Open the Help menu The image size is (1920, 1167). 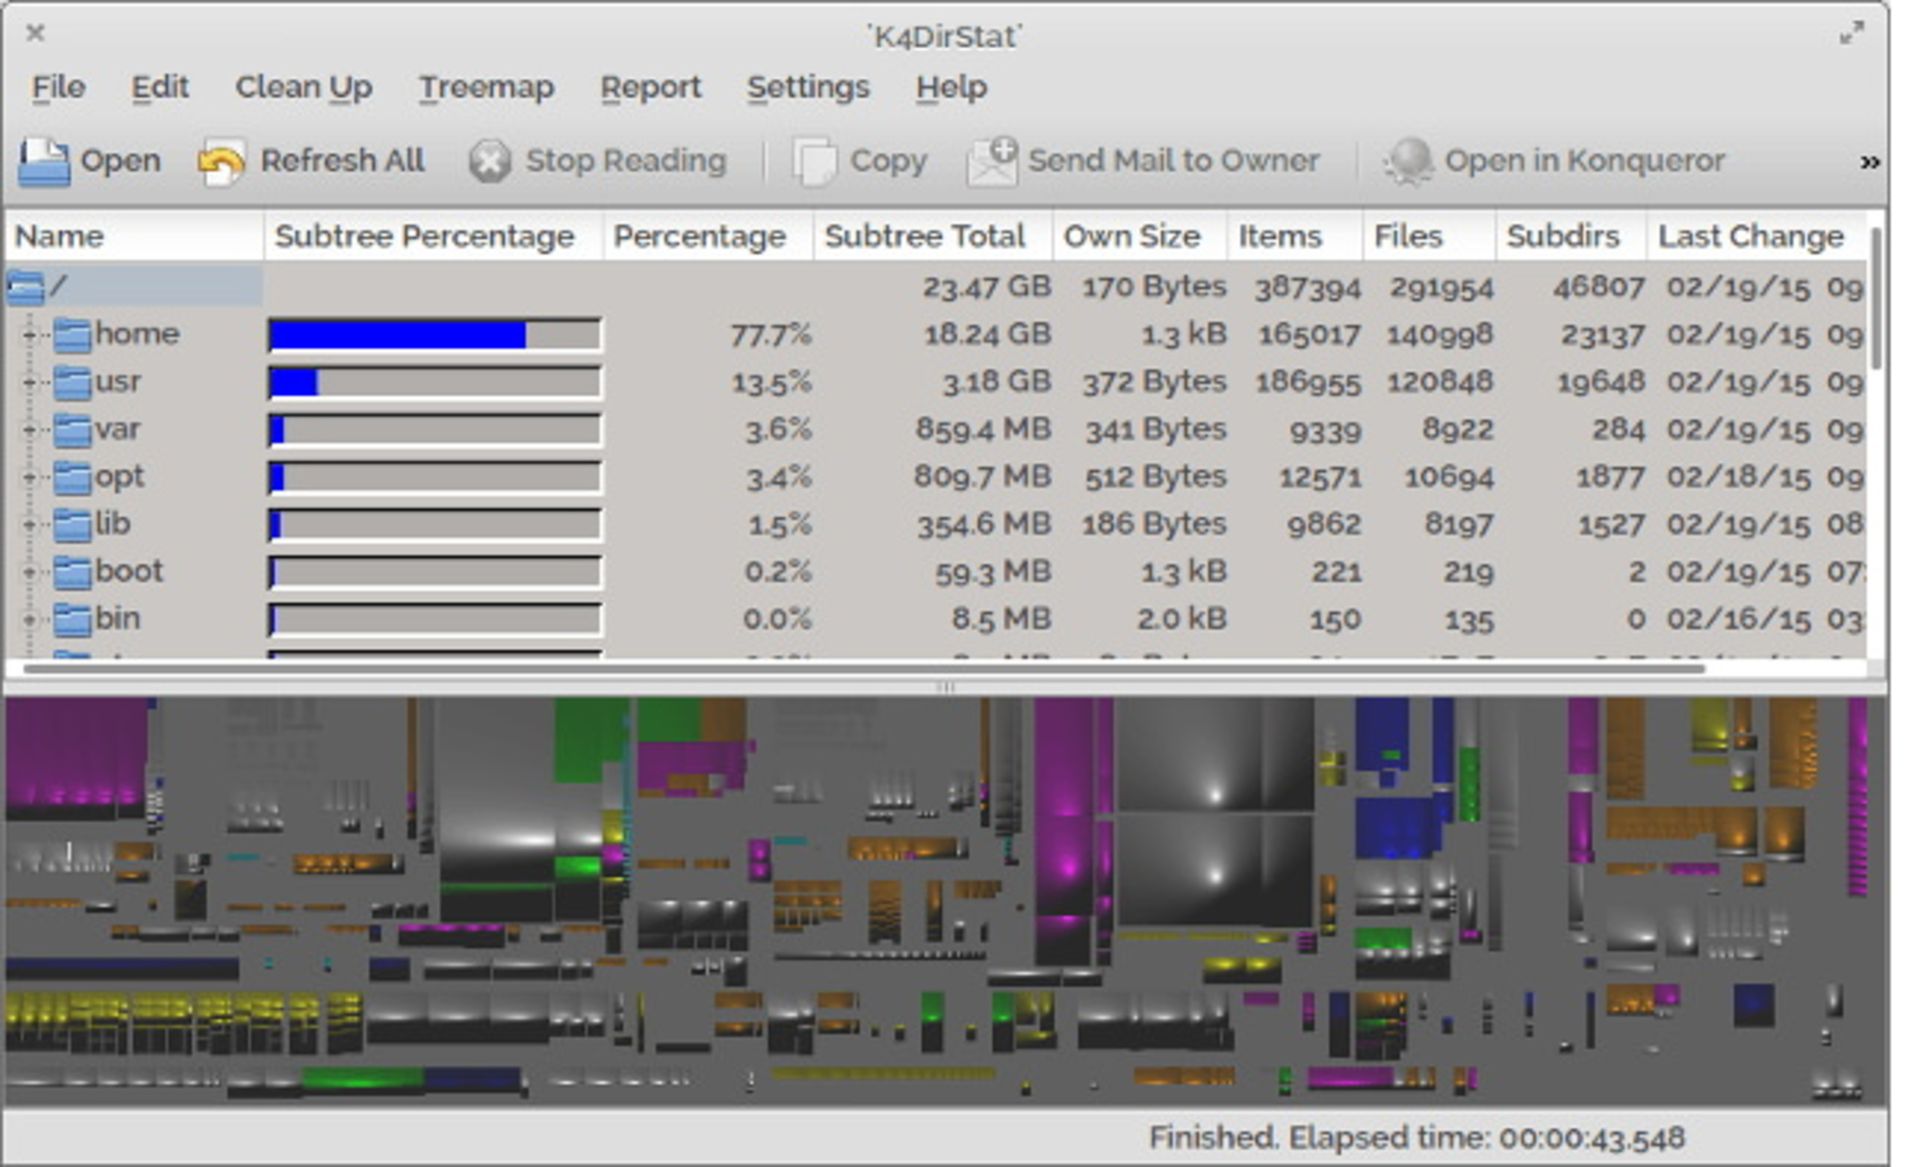tap(951, 88)
